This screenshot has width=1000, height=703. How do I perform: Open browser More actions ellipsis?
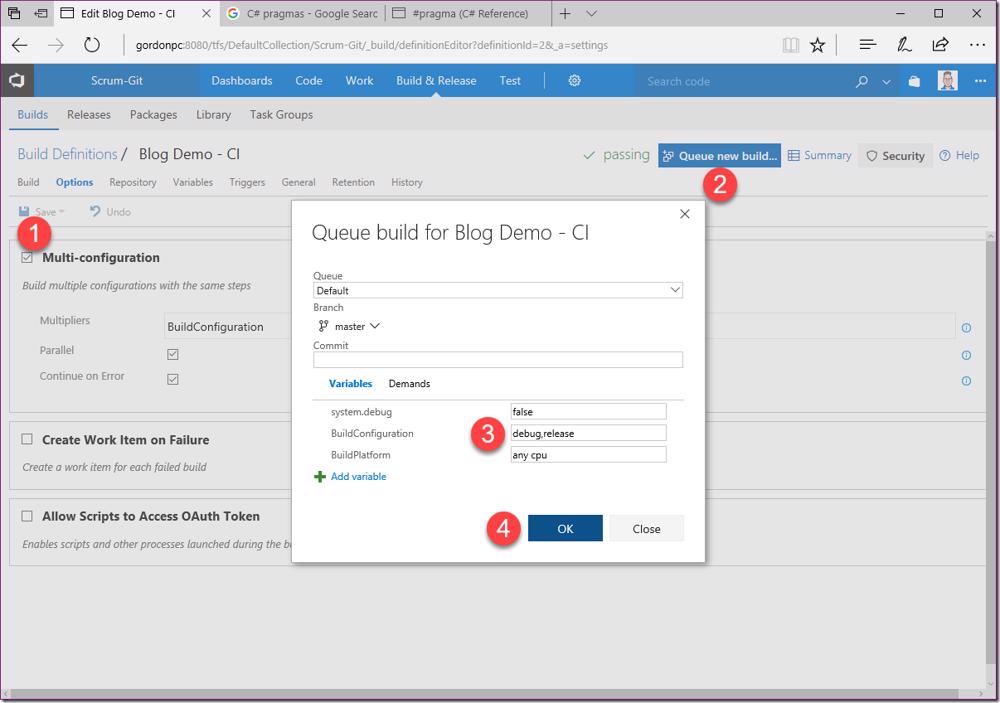[x=977, y=45]
